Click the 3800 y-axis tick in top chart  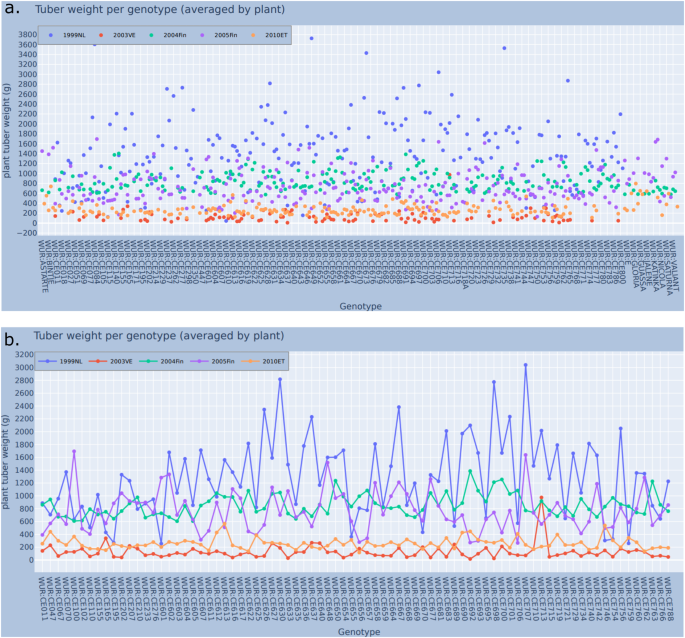pos(25,35)
